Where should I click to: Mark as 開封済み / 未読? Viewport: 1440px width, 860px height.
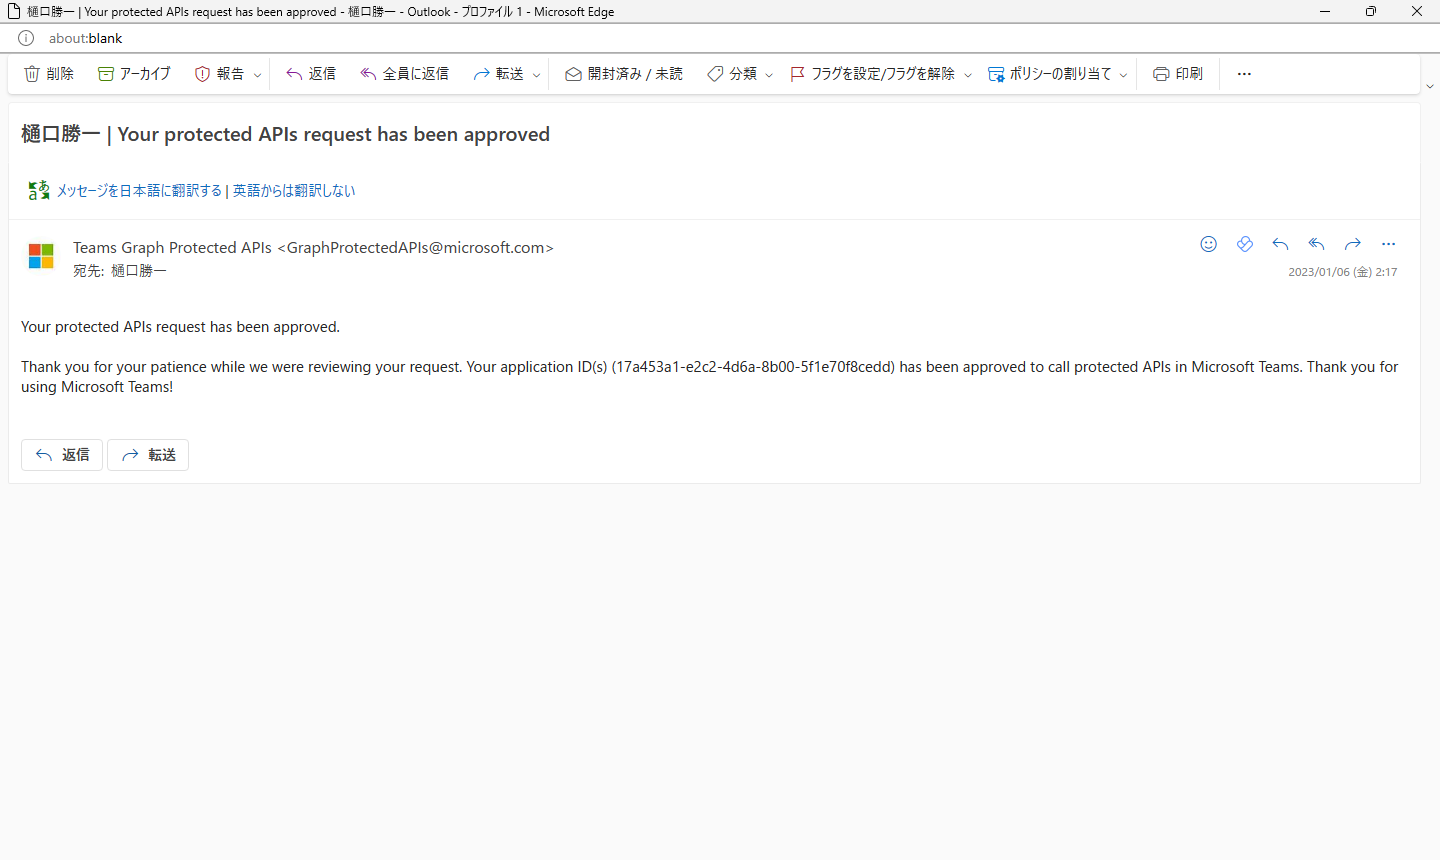(623, 74)
